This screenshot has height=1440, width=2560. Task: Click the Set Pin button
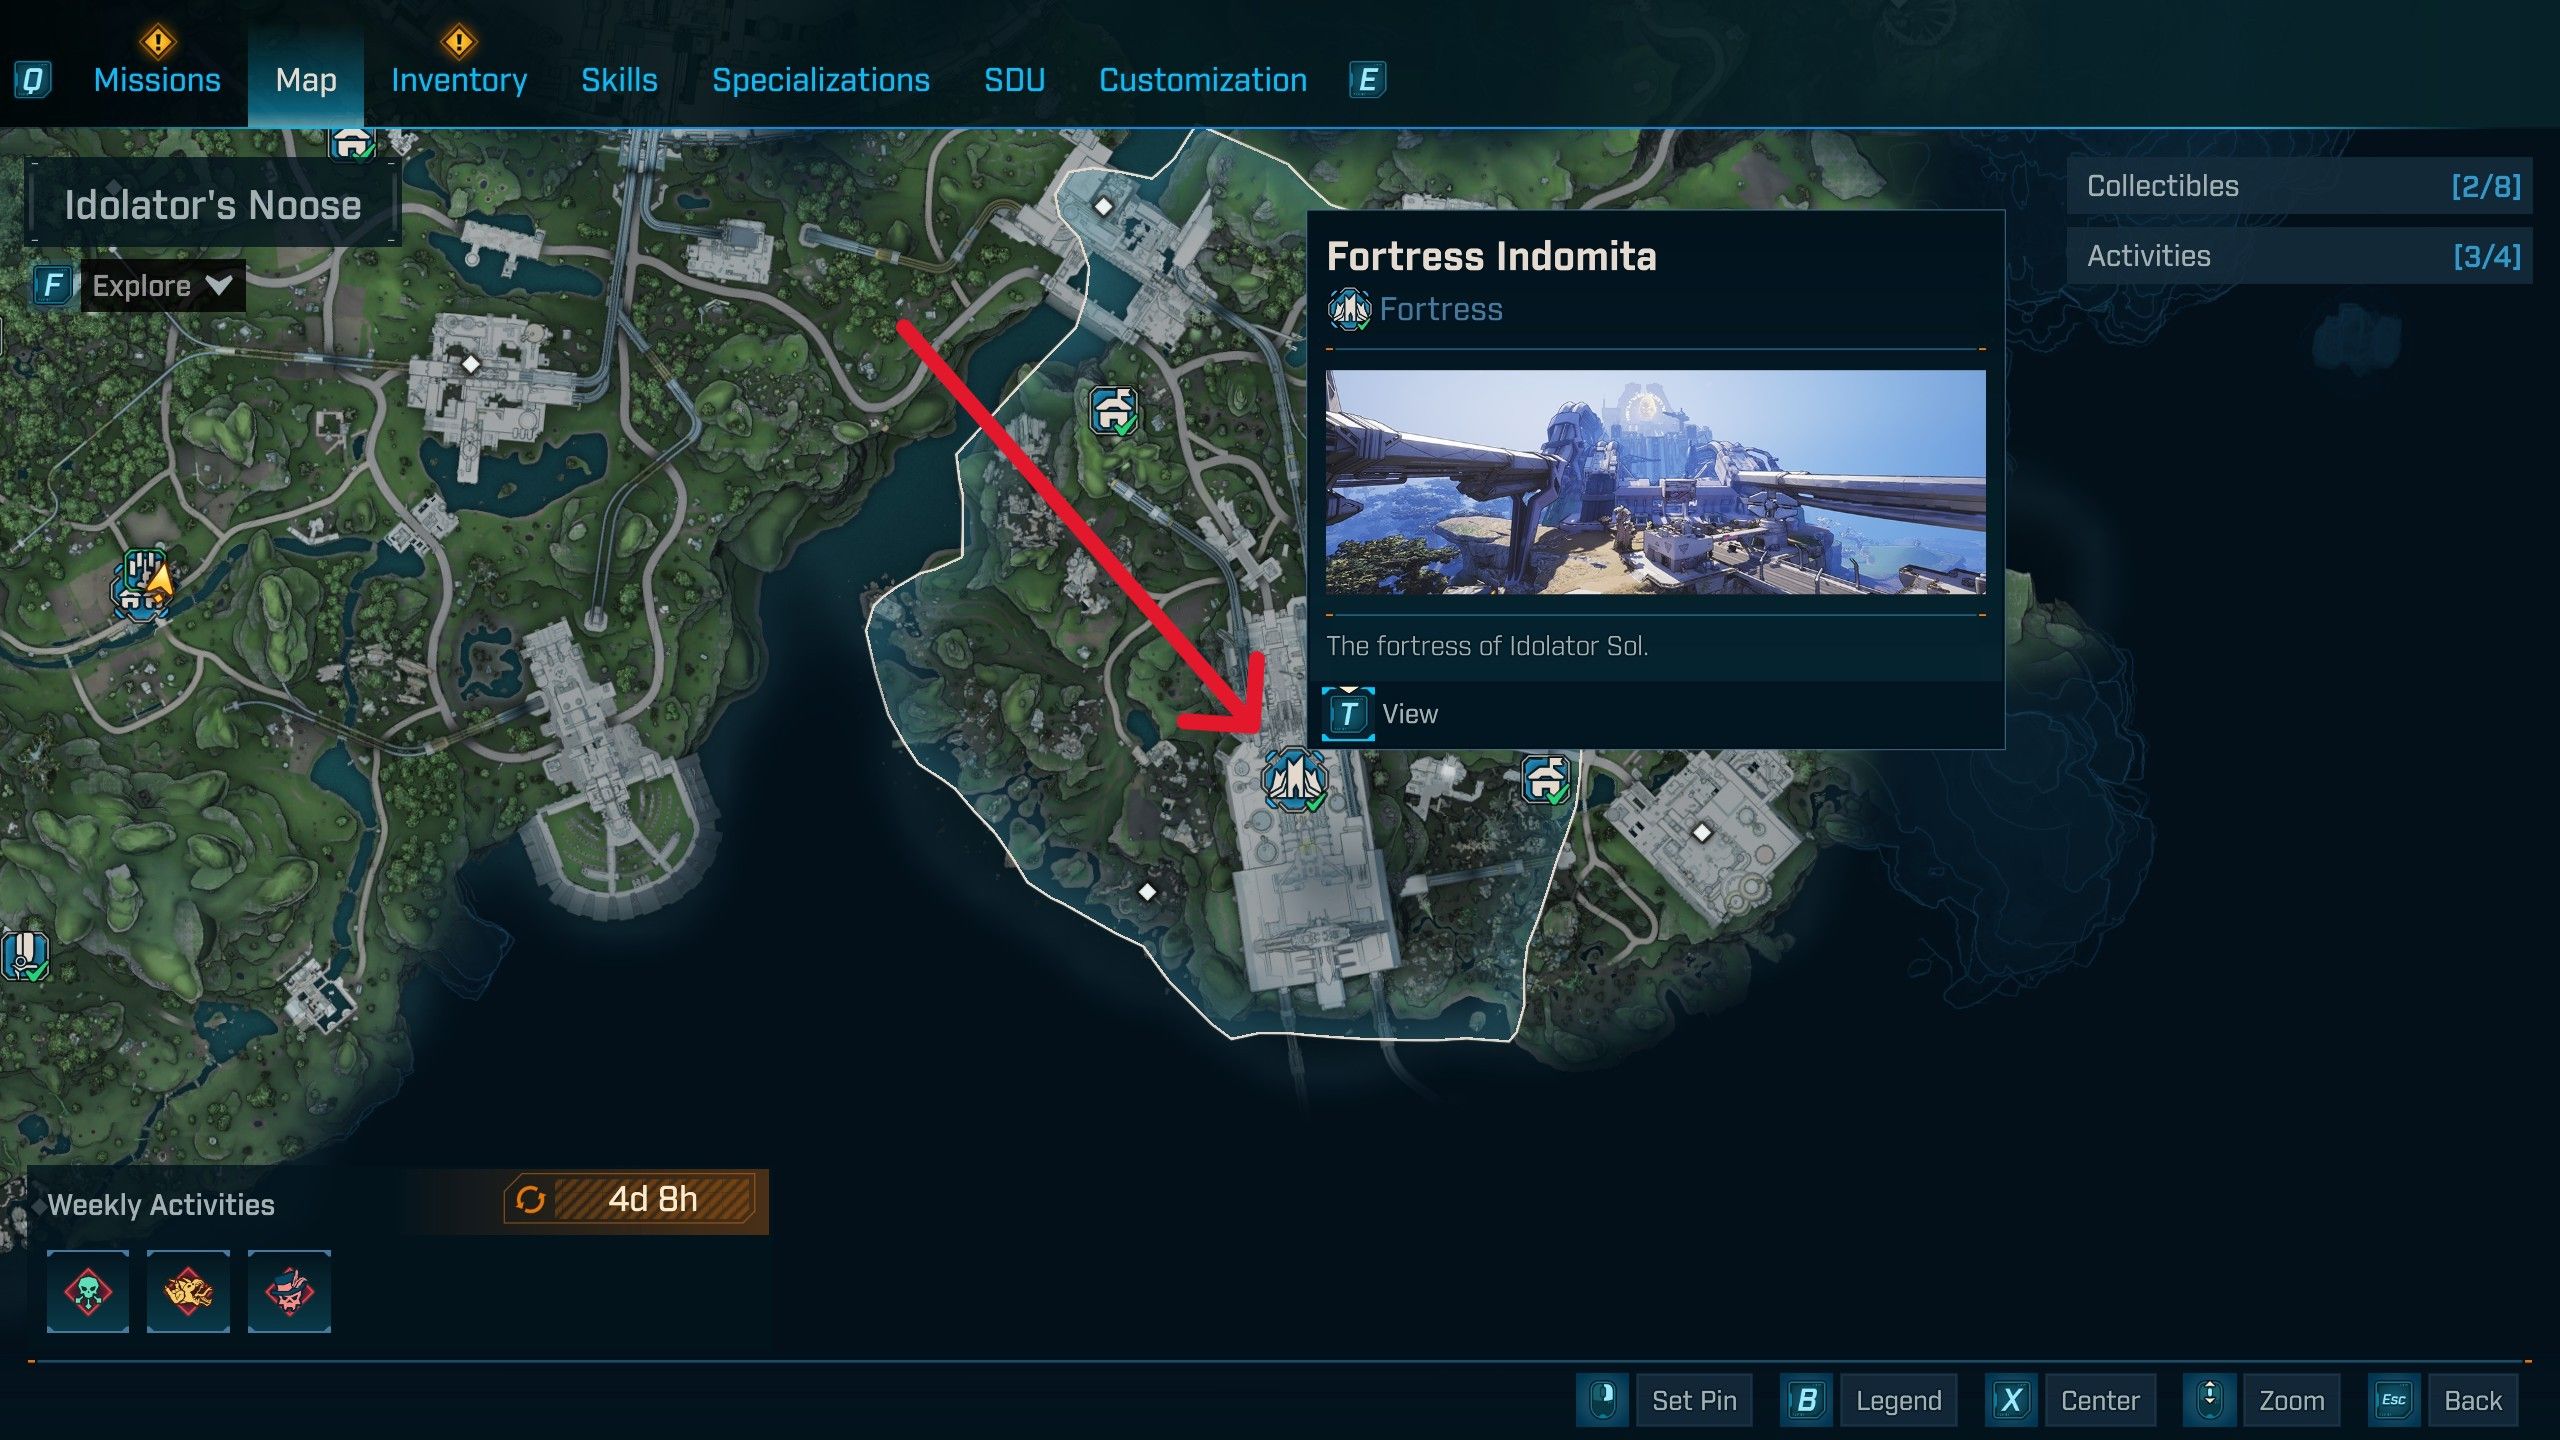coord(1695,1401)
